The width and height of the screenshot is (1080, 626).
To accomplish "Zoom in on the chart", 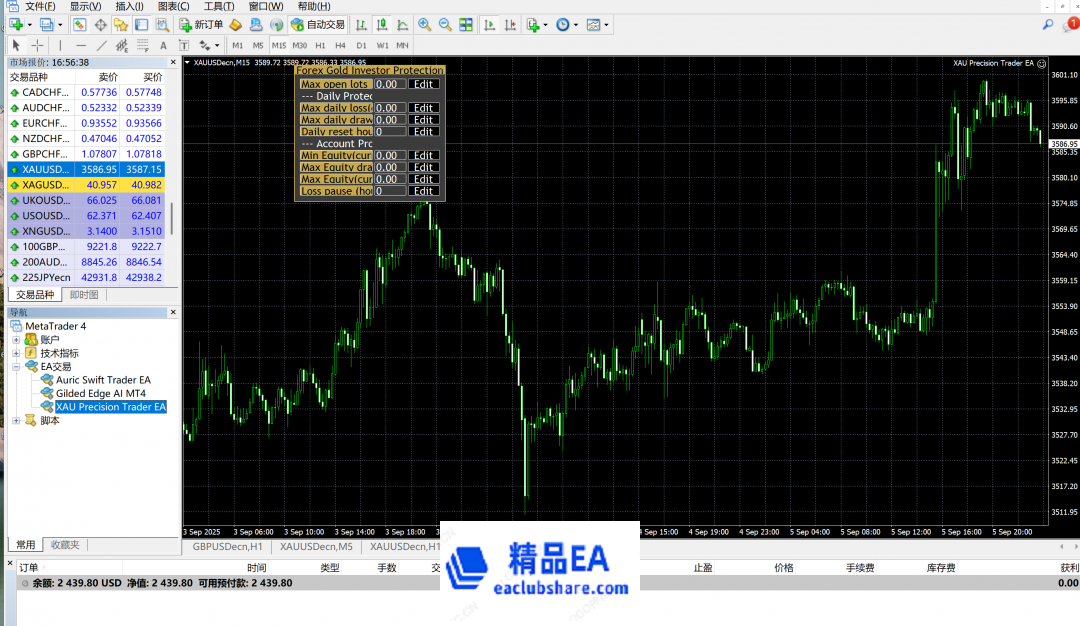I will tap(424, 25).
